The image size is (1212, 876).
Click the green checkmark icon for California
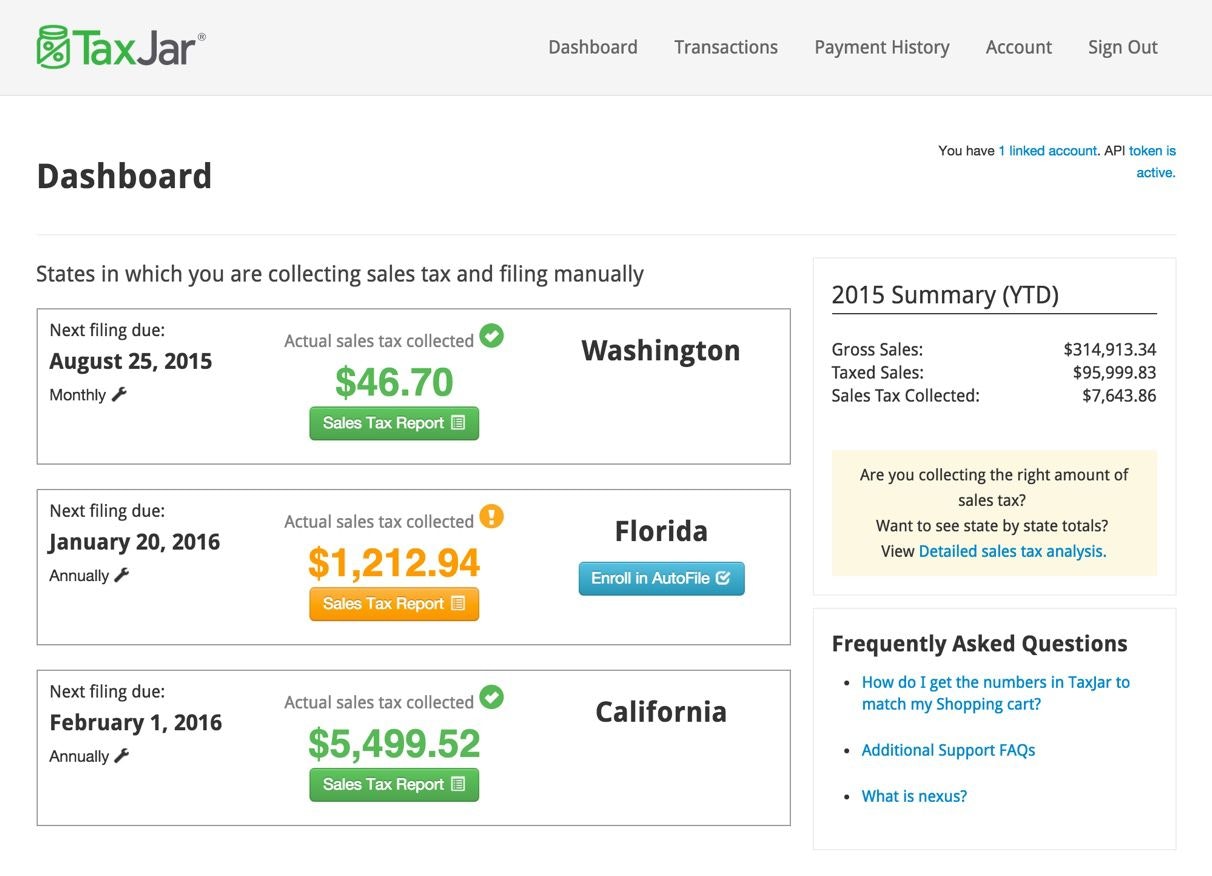tap(491, 698)
